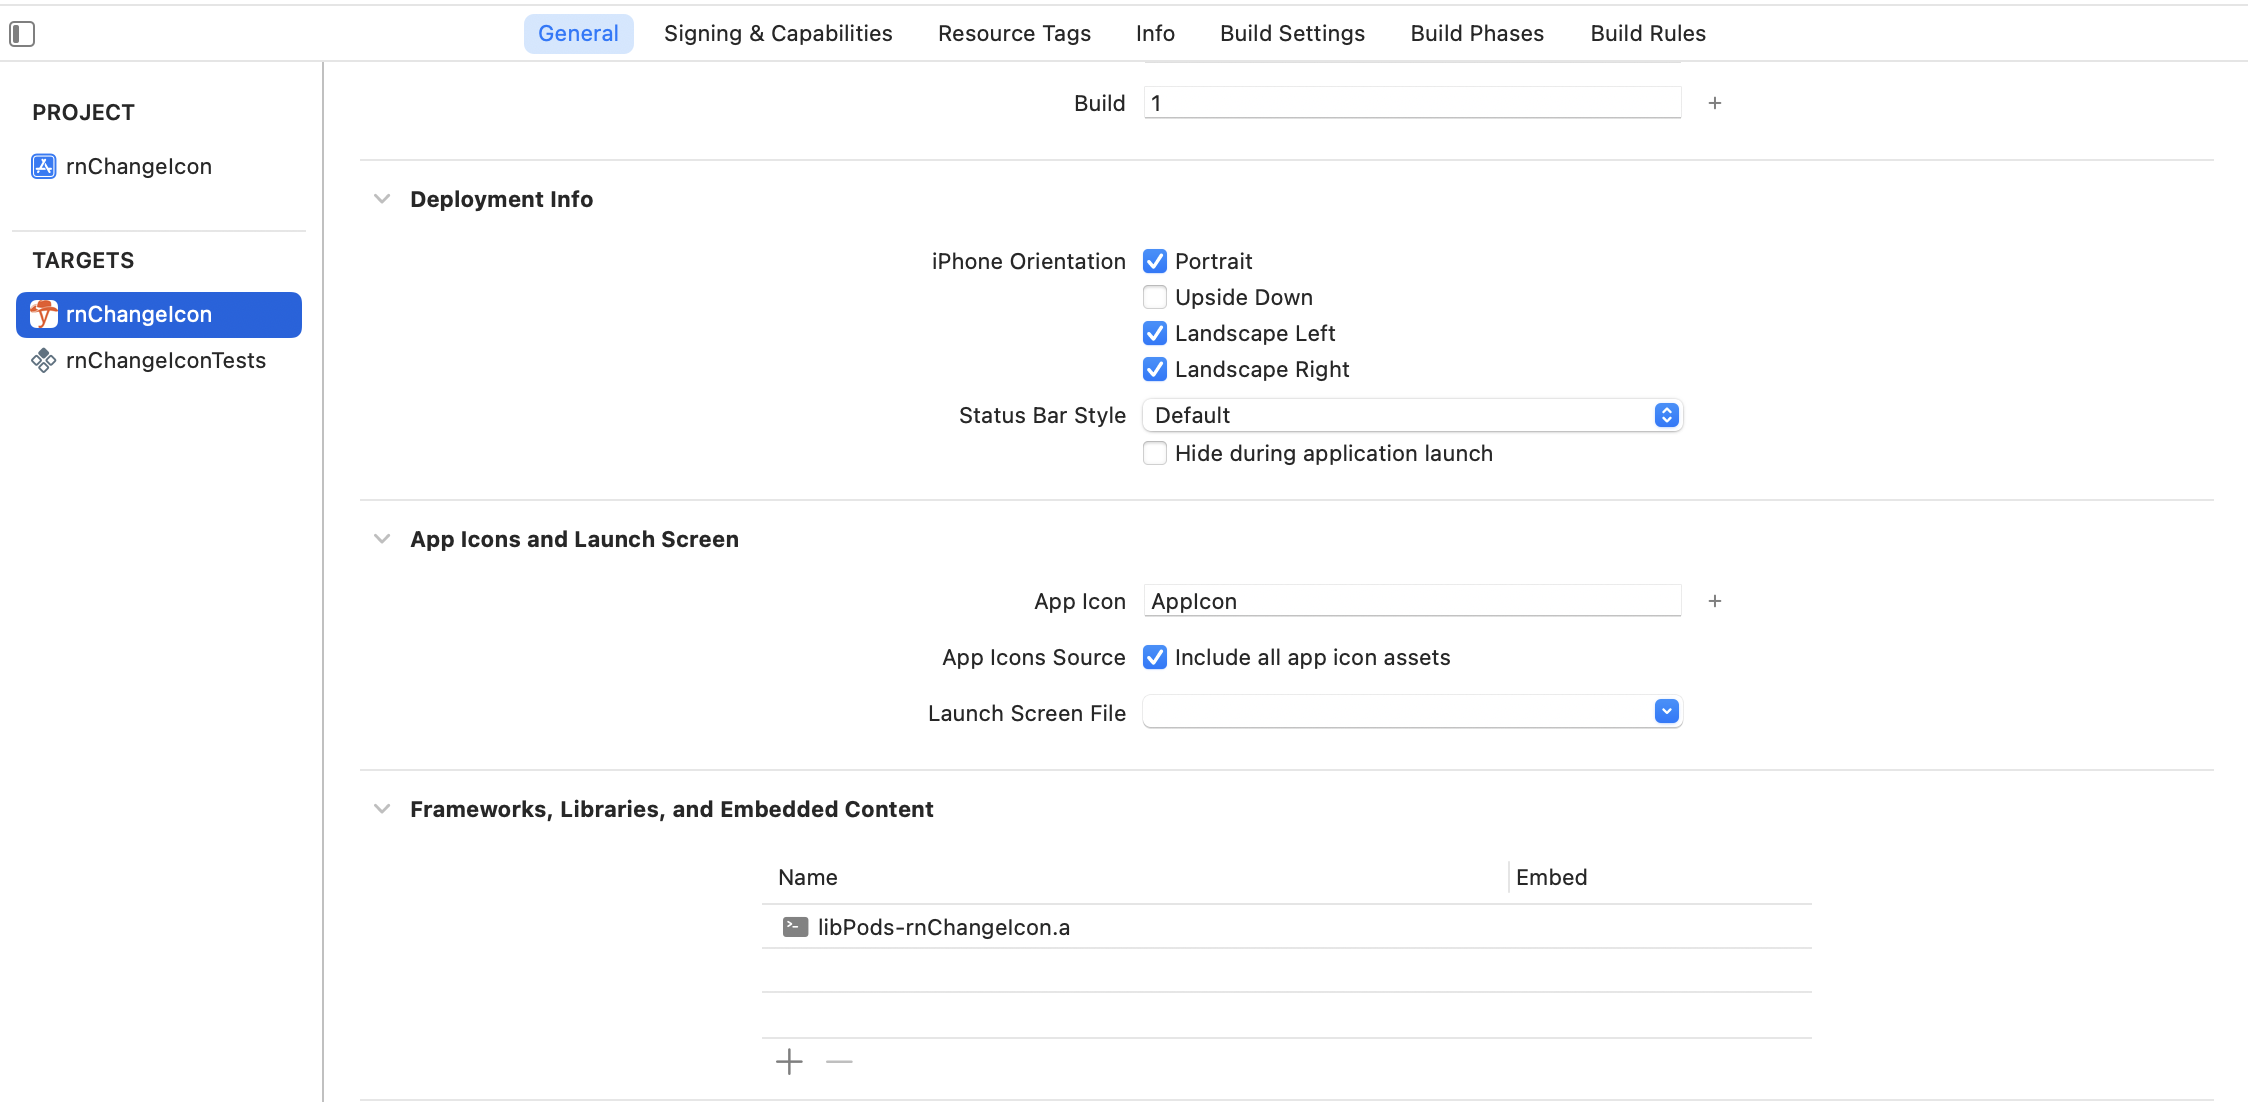The width and height of the screenshot is (2248, 1102).
Task: Add a framework with the plus button
Action: (789, 1061)
